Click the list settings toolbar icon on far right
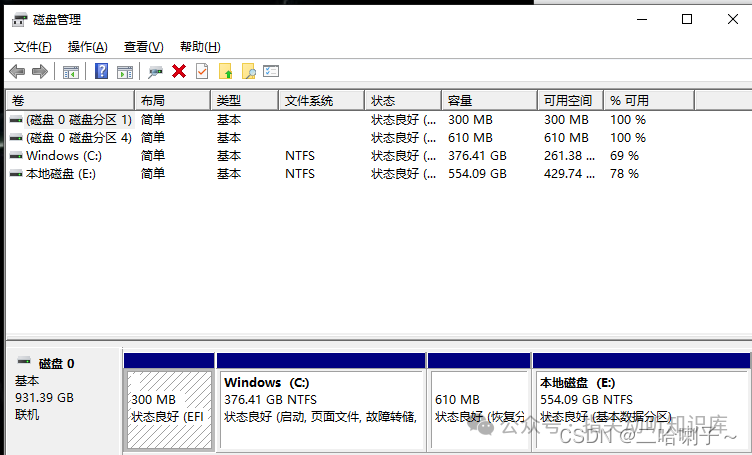Viewport: 752px width, 455px height. coord(271,71)
